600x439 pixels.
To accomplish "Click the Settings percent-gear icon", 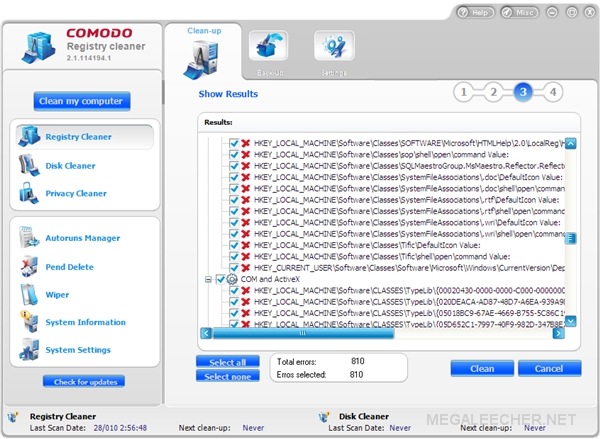I will click(x=334, y=46).
